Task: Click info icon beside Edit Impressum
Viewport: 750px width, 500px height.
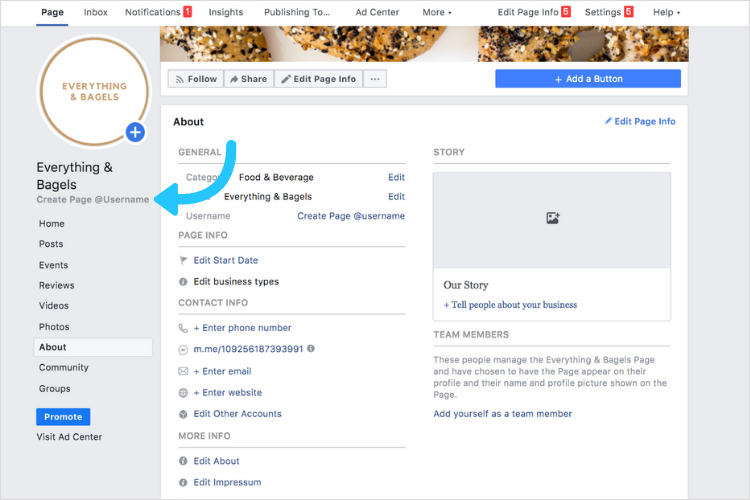Action: (183, 482)
